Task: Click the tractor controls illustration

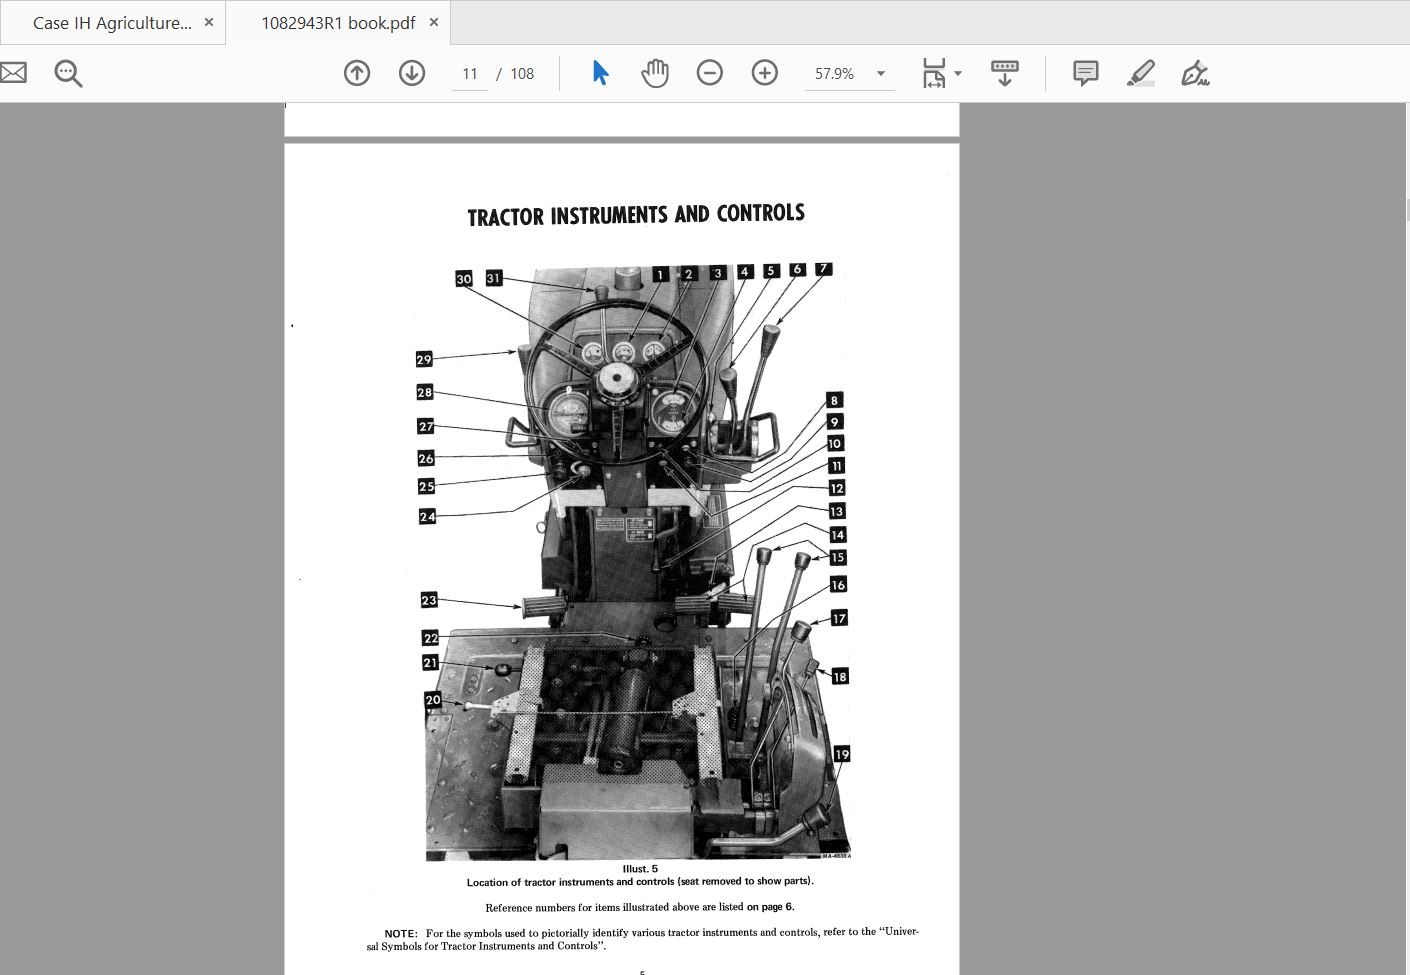Action: pyautogui.click(x=636, y=562)
